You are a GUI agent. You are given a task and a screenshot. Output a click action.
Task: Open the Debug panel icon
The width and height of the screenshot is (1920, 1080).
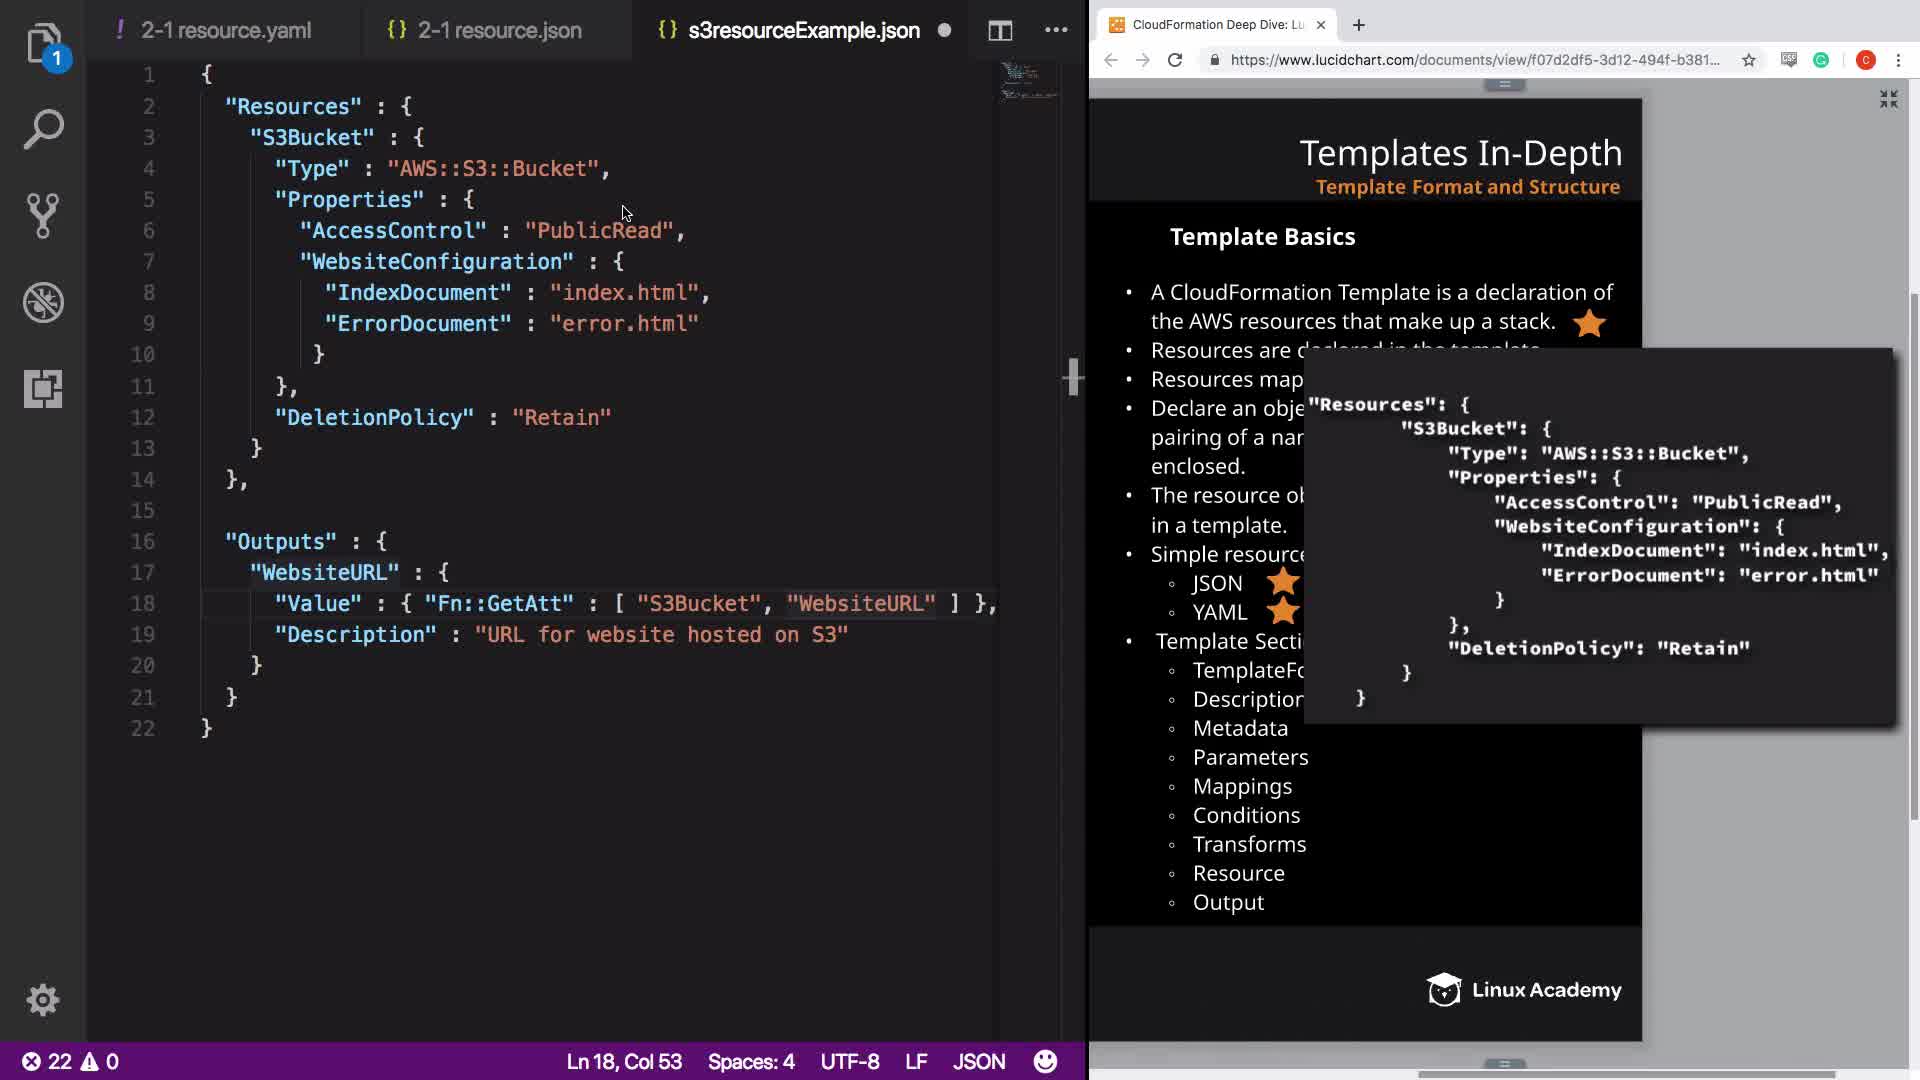point(43,302)
